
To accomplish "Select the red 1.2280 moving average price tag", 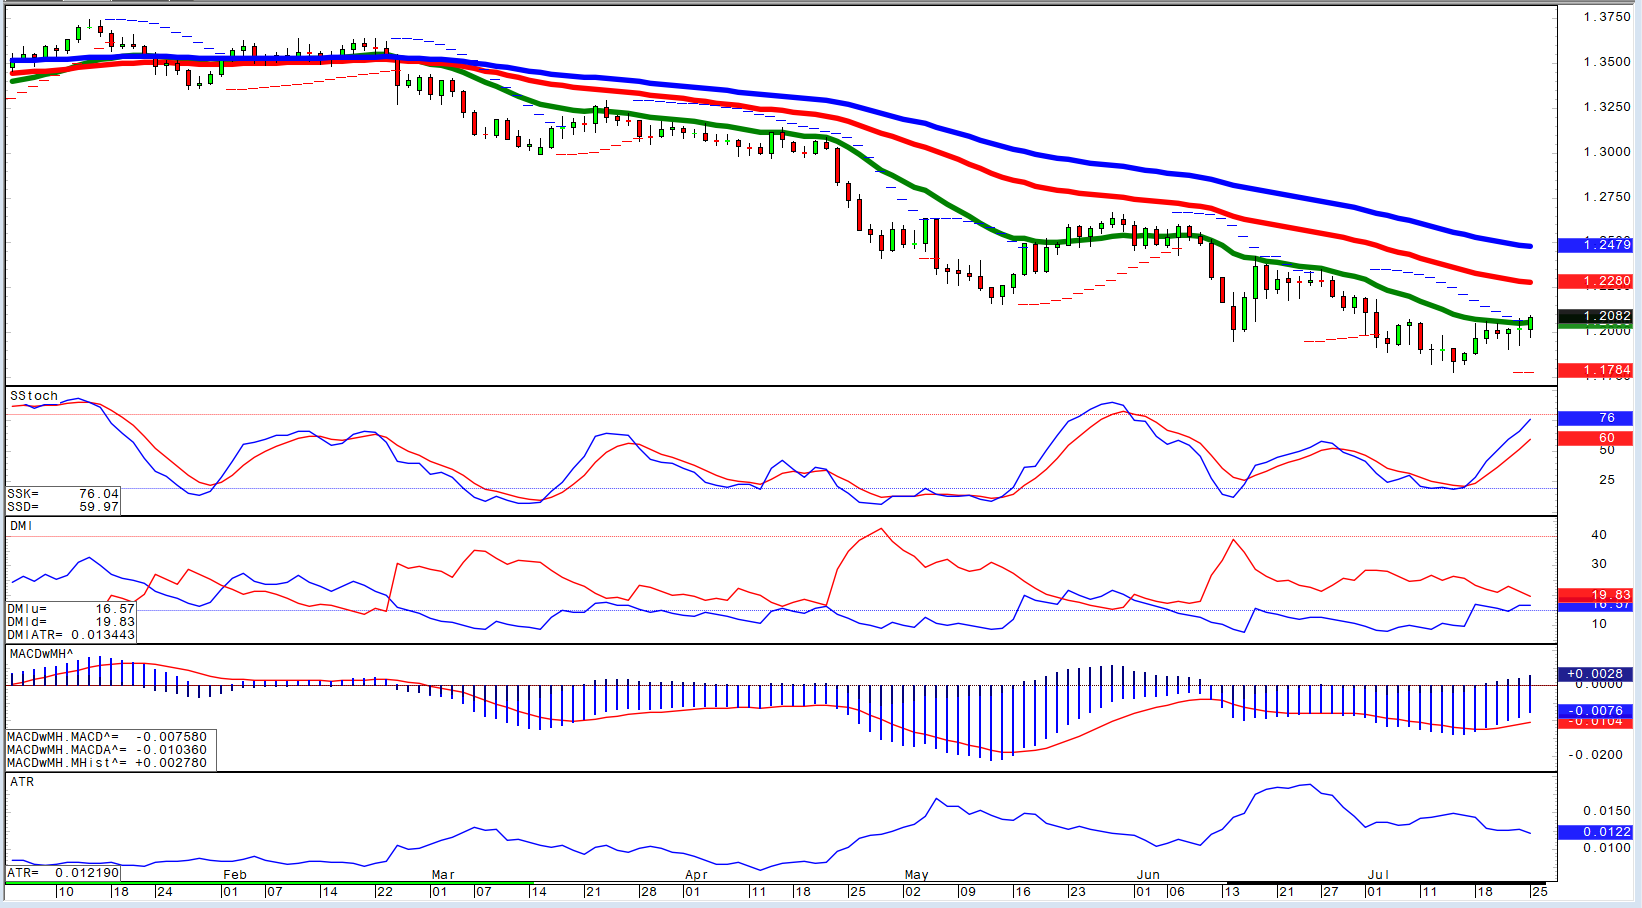I will click(x=1595, y=281).
